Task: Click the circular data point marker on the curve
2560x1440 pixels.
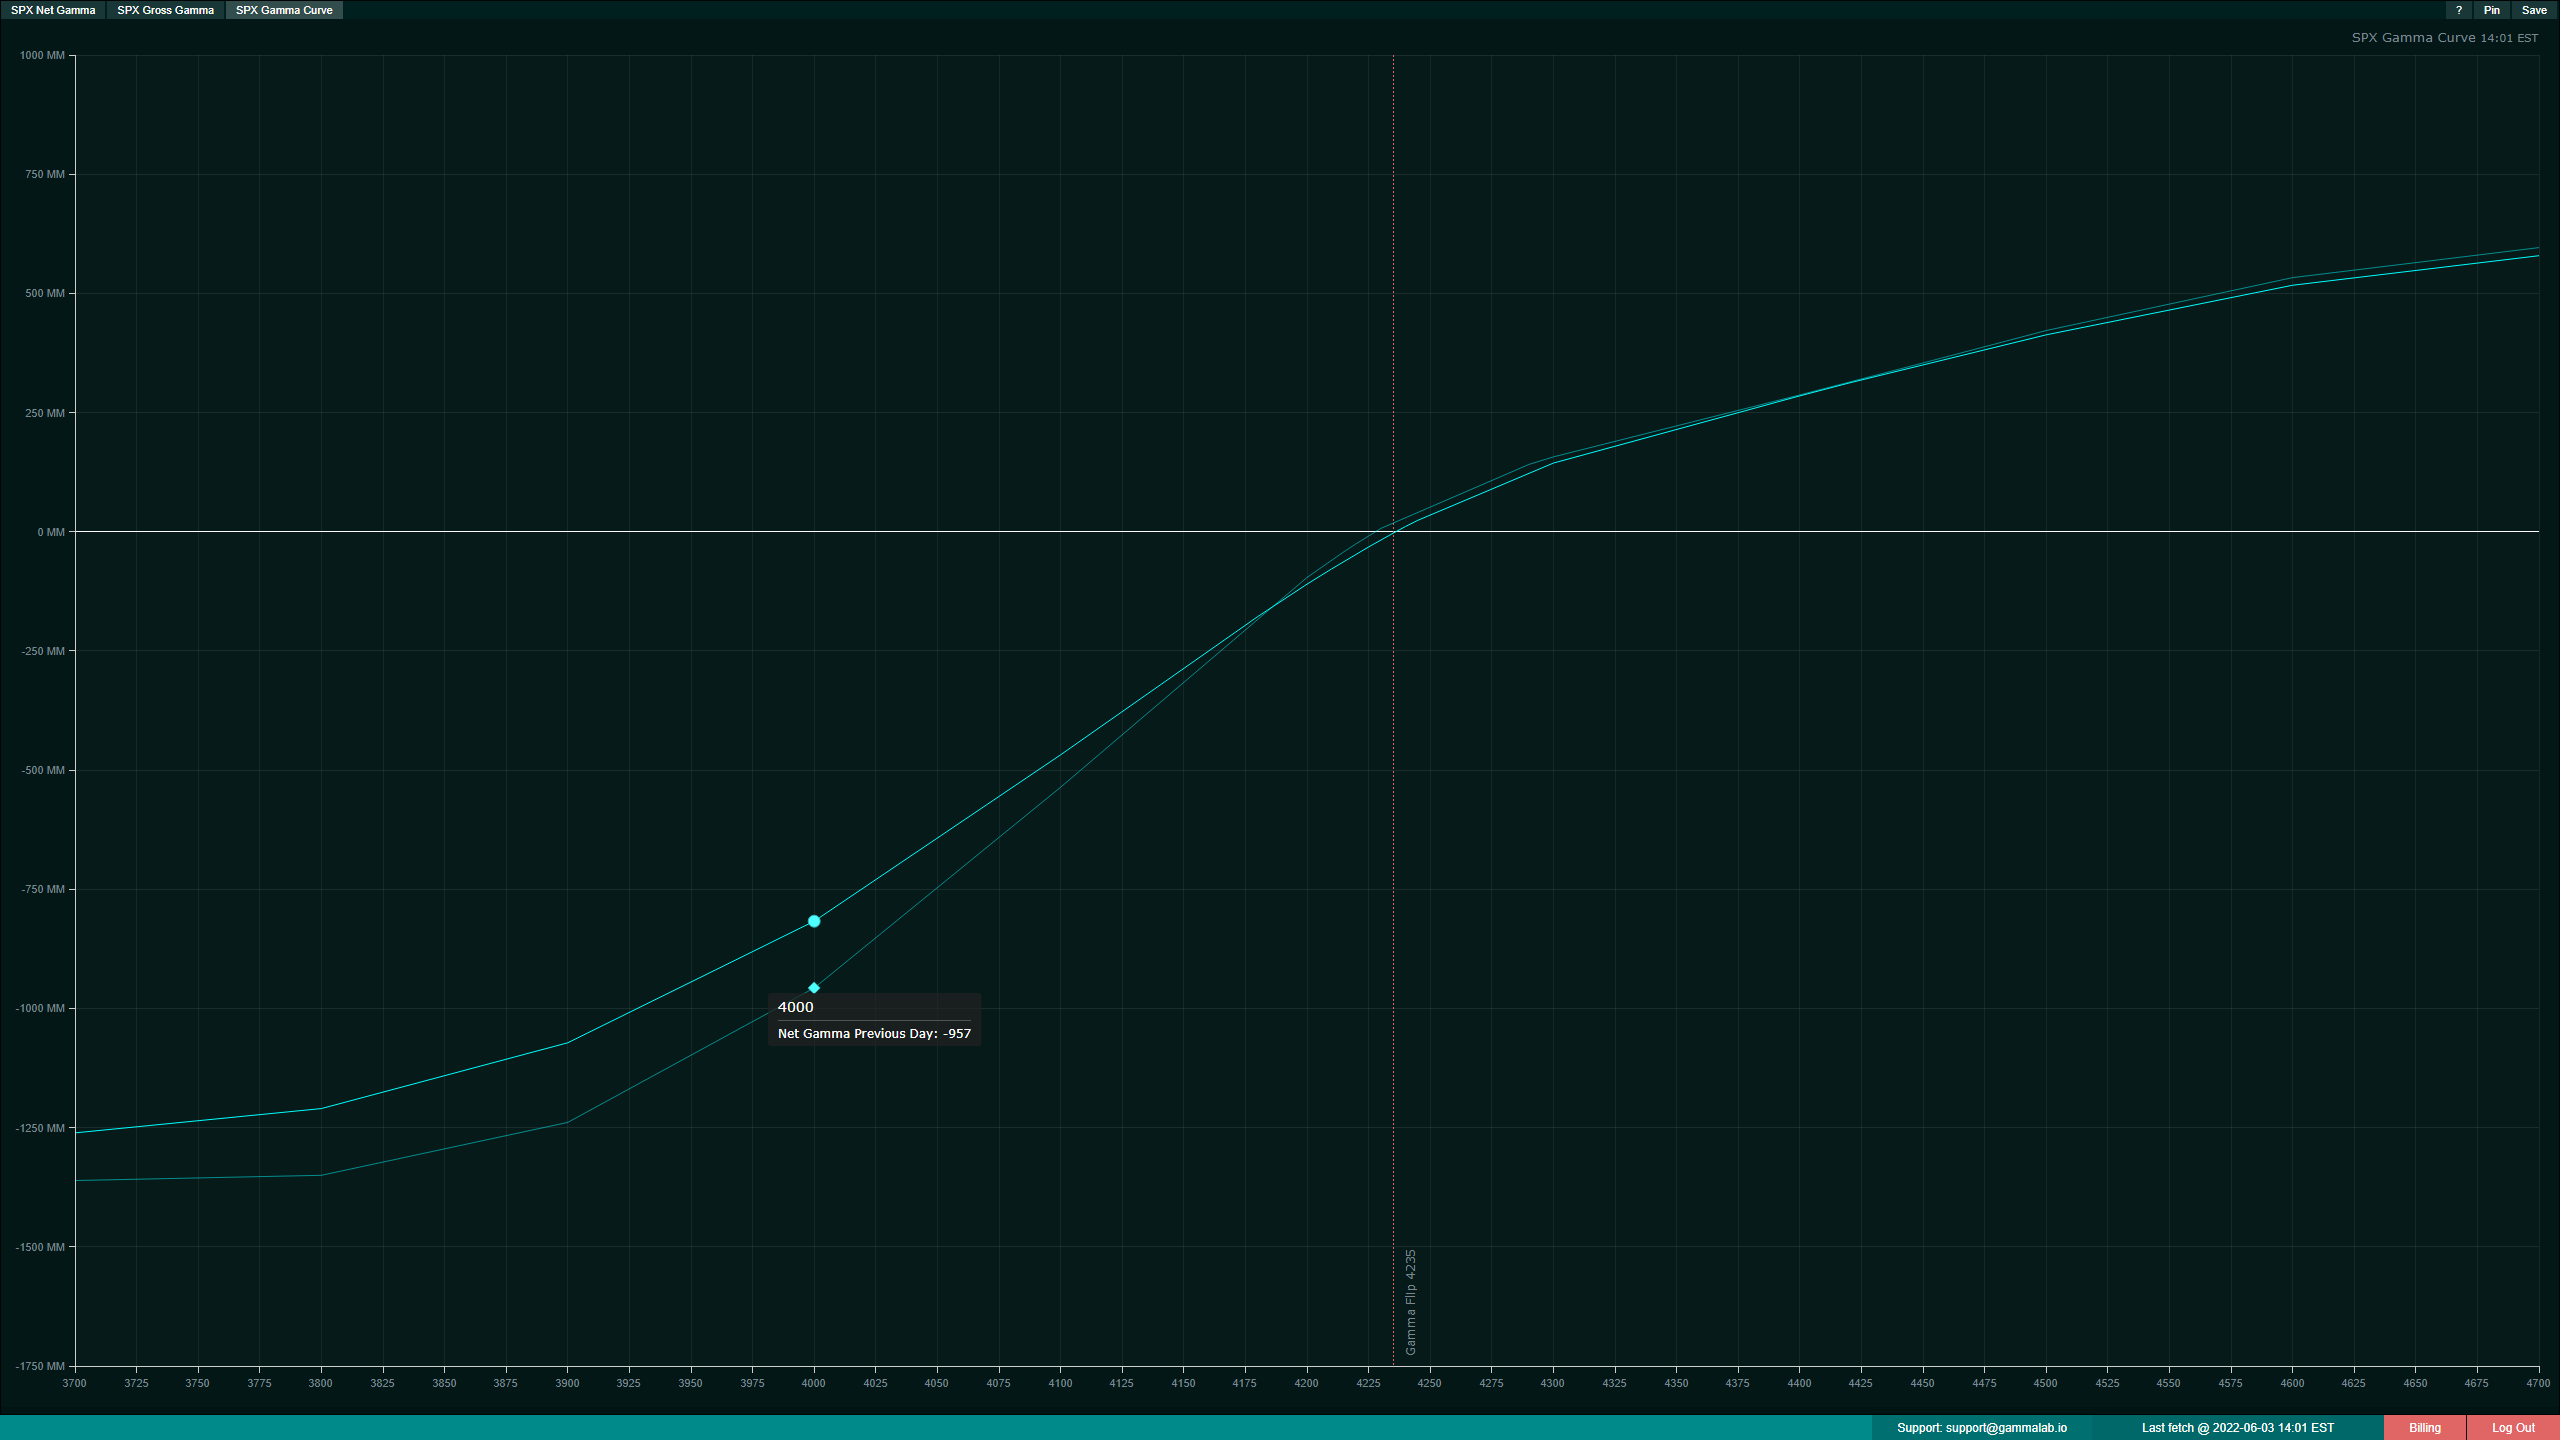Action: click(813, 921)
